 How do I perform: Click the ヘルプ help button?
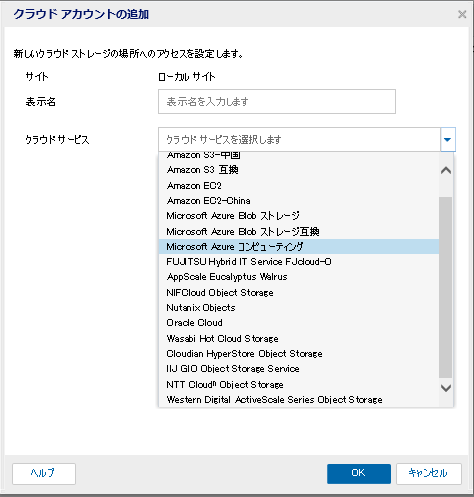[x=44, y=474]
